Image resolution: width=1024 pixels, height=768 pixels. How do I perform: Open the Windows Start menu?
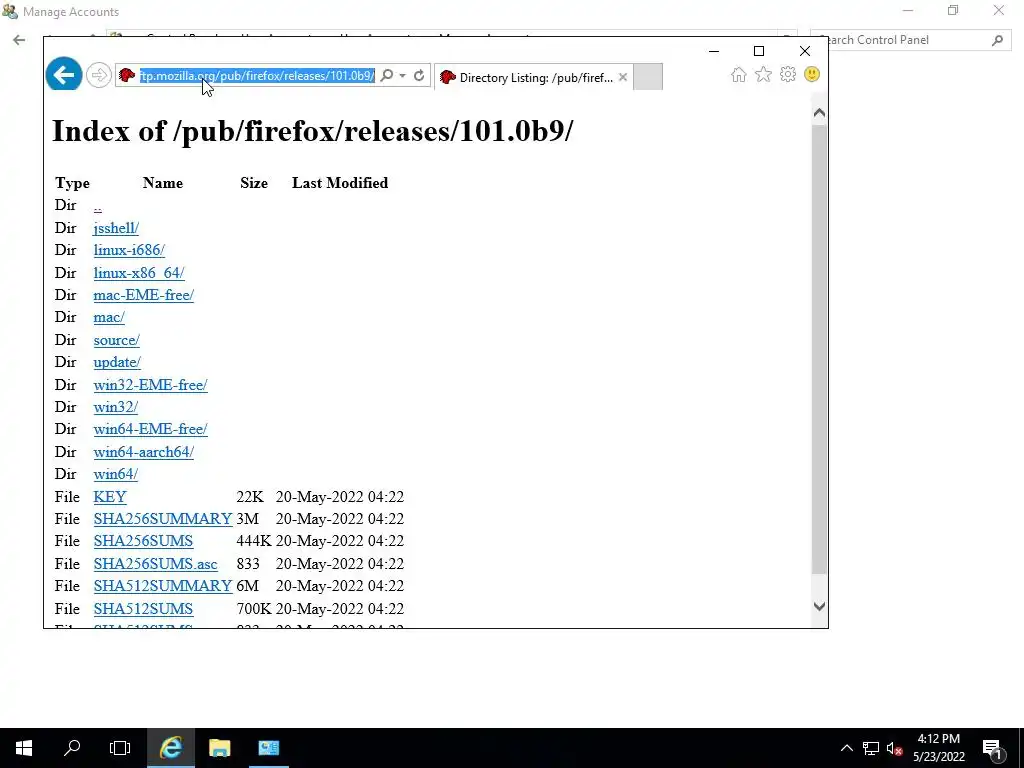point(24,748)
